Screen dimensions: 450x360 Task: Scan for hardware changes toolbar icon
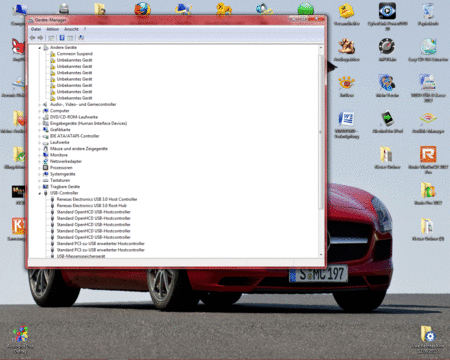point(81,38)
